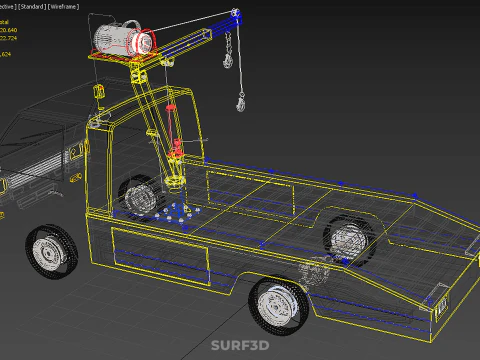Select the blue crane base mounting plate
The width and height of the screenshot is (480, 360).
tap(178, 213)
